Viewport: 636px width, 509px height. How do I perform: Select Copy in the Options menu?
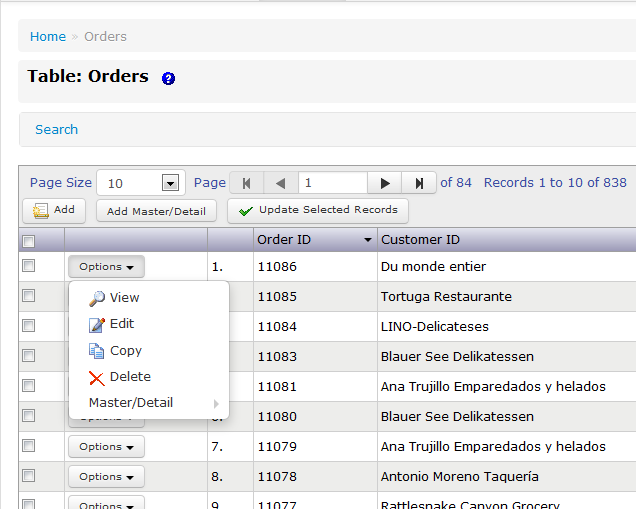click(125, 351)
